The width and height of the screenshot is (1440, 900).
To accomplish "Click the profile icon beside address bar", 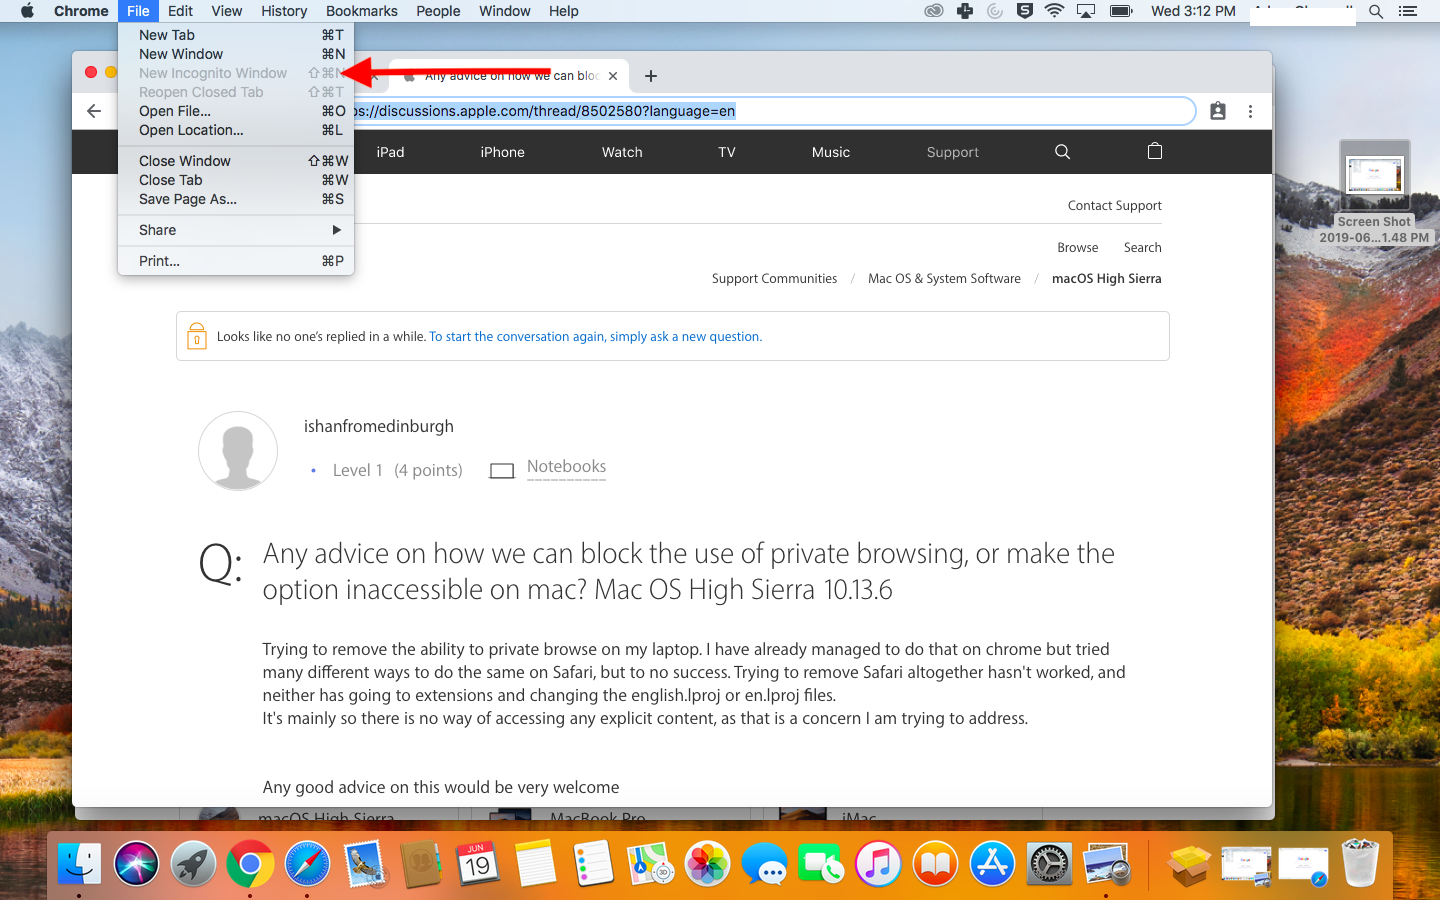I will [1218, 111].
